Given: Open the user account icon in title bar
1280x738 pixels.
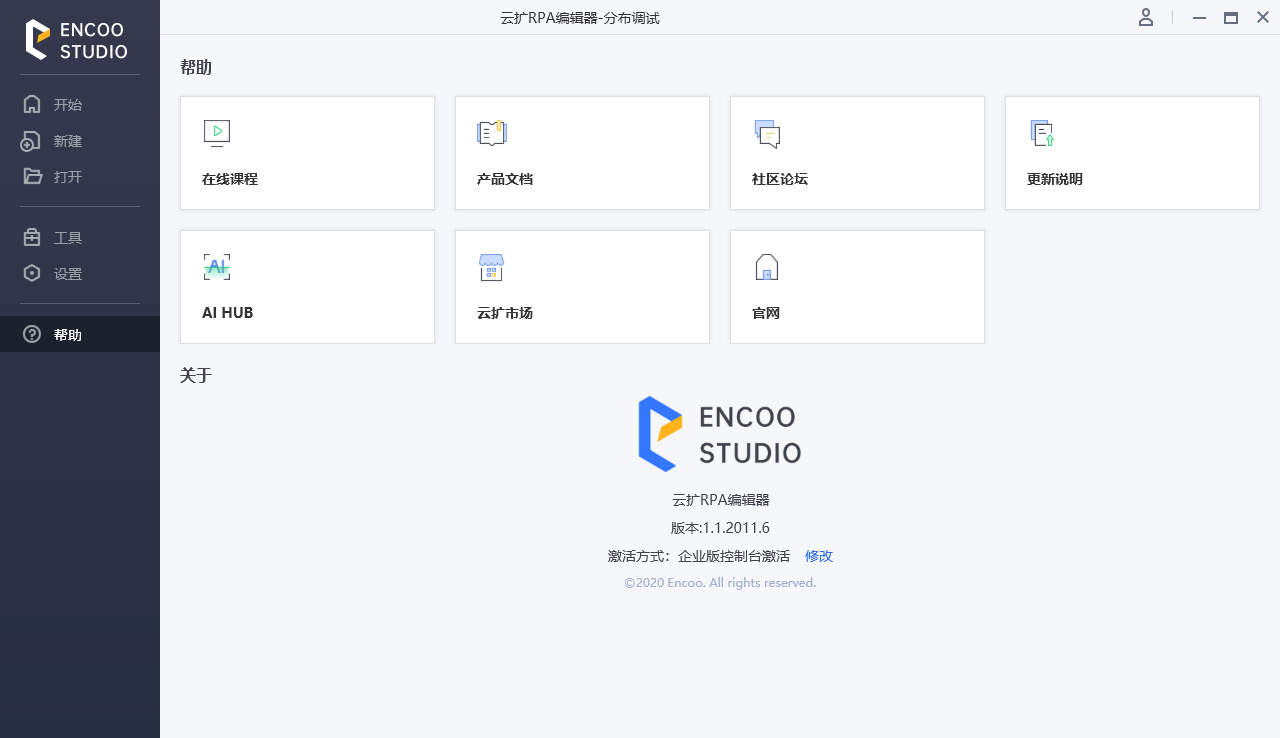Looking at the screenshot, I should click(1146, 17).
